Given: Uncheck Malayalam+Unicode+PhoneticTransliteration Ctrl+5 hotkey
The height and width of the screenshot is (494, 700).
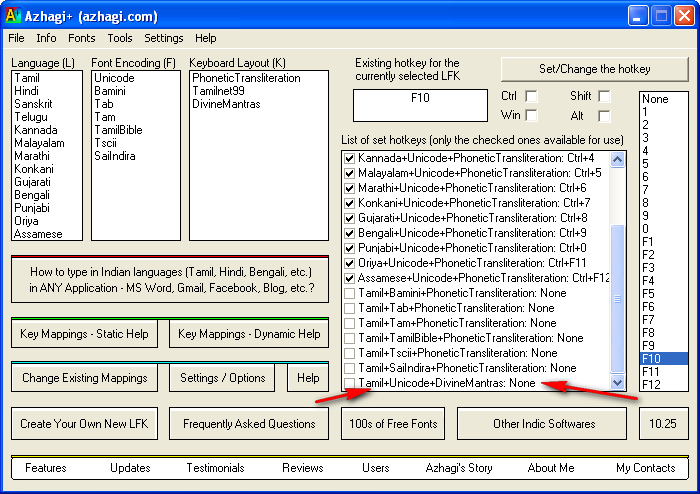Looking at the screenshot, I should pyautogui.click(x=350, y=173).
